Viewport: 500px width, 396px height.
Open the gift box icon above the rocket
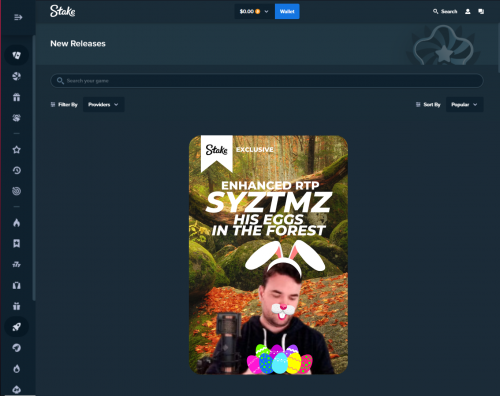point(16,306)
